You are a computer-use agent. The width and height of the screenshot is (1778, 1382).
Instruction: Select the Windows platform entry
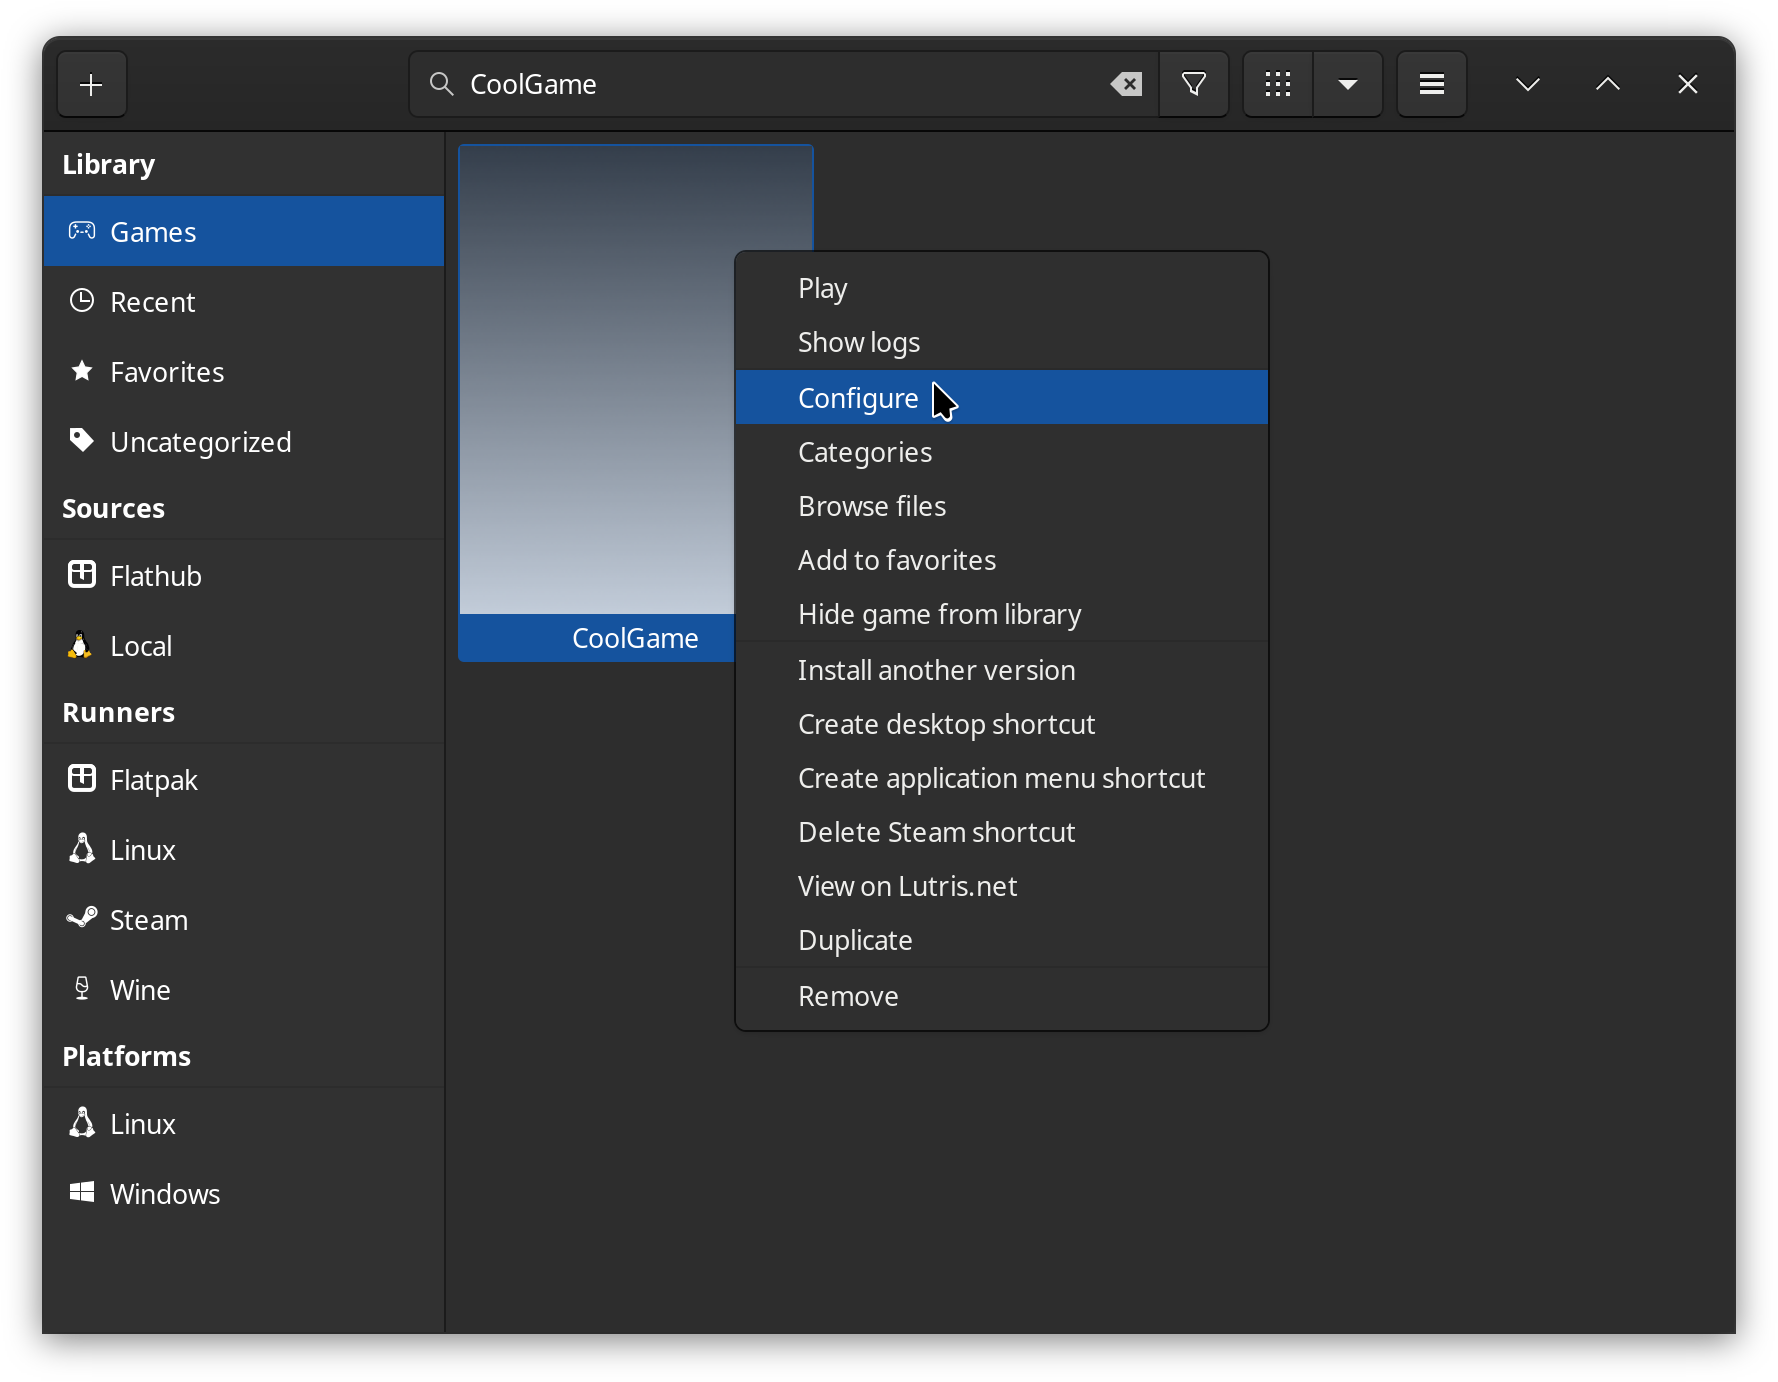click(164, 1194)
